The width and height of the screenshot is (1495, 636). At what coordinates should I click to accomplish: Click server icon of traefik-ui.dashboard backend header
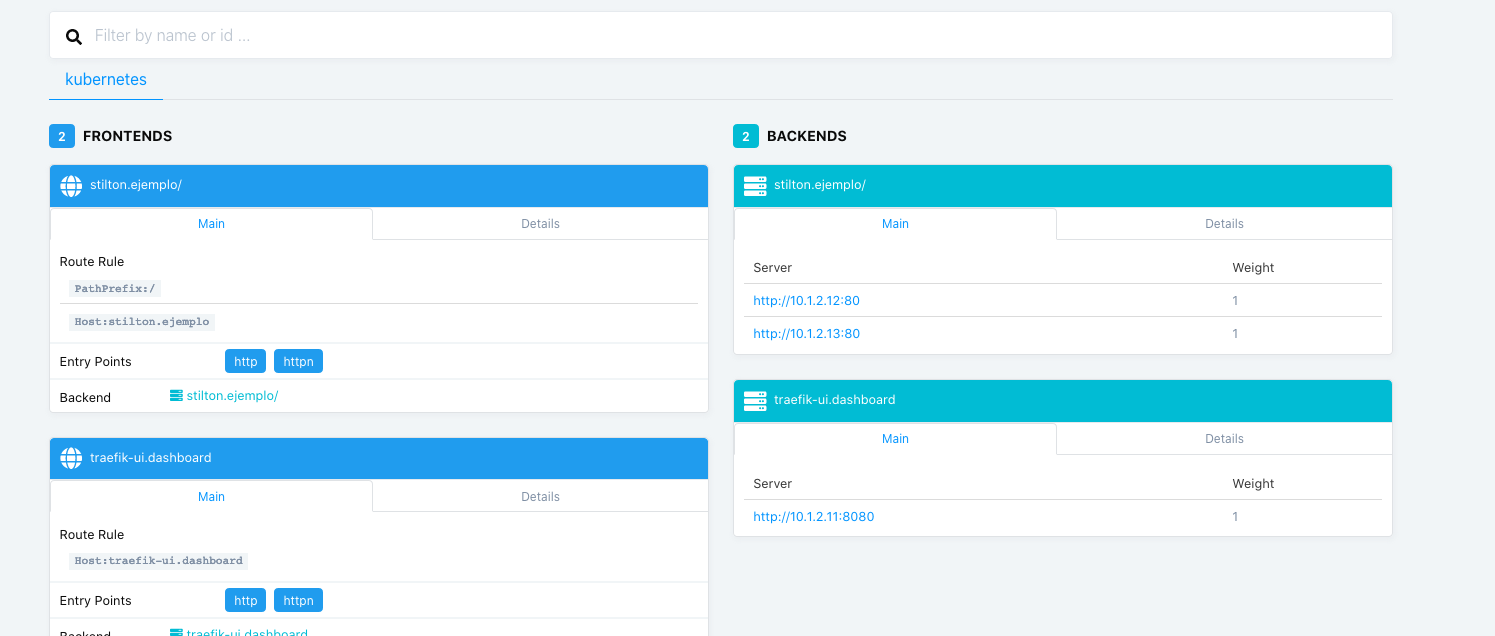click(x=755, y=400)
